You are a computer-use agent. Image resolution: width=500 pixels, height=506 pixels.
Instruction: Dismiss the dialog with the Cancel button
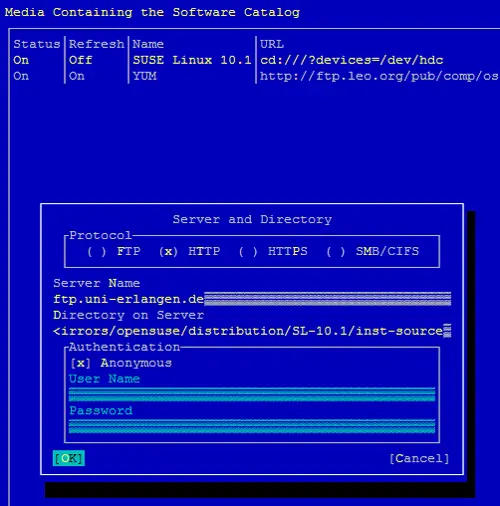(x=419, y=458)
